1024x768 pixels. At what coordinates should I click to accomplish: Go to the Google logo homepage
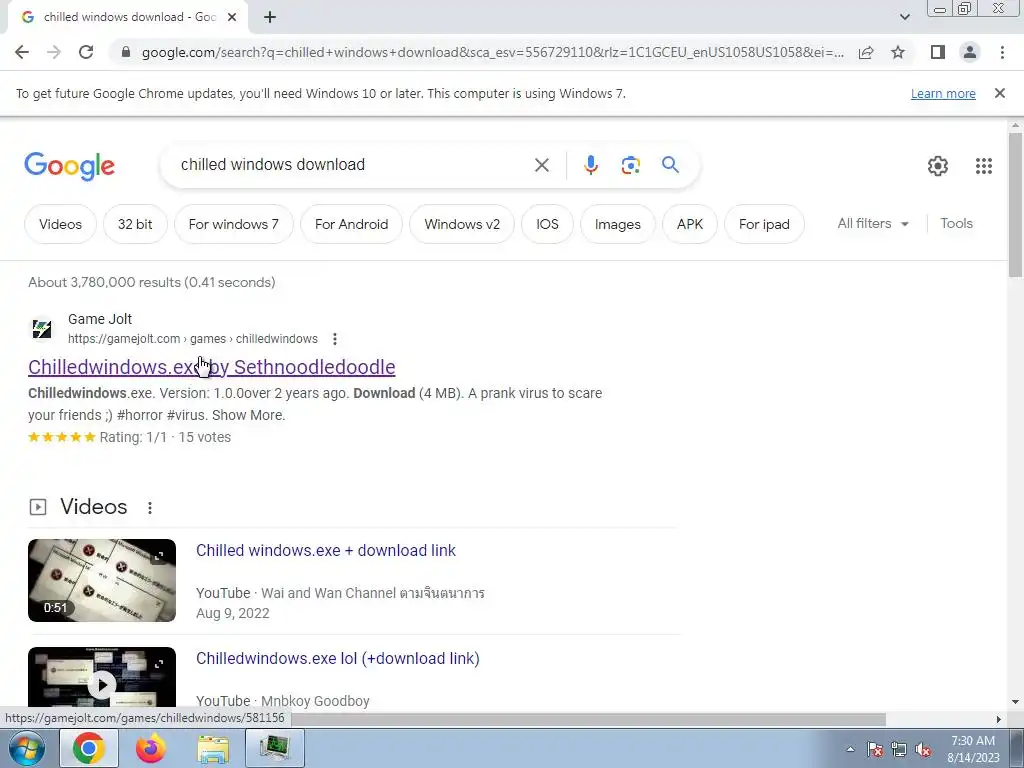tap(69, 166)
